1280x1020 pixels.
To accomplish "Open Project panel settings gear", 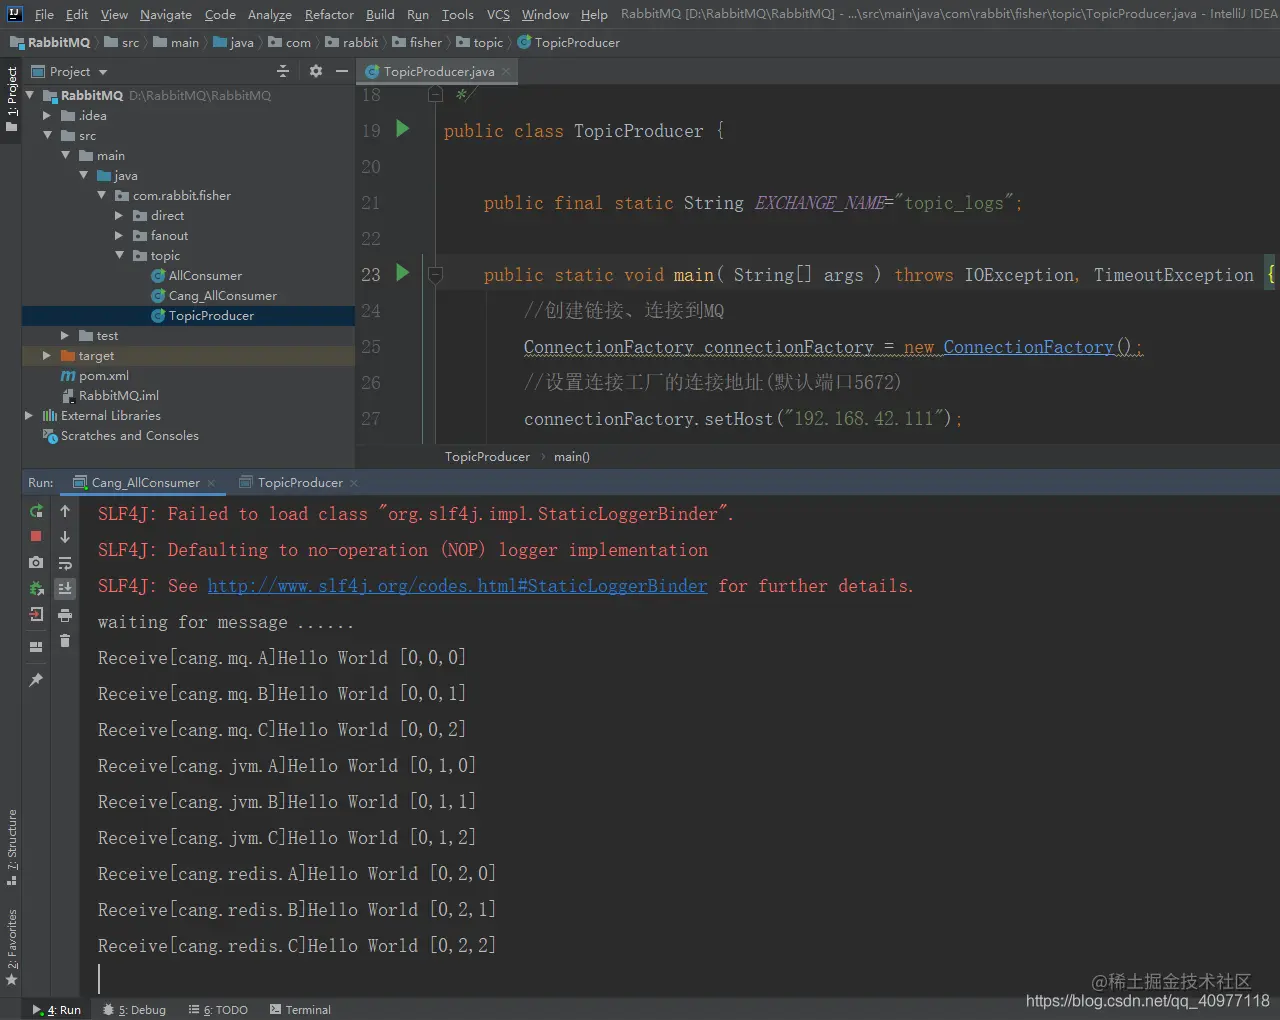I will pyautogui.click(x=316, y=71).
